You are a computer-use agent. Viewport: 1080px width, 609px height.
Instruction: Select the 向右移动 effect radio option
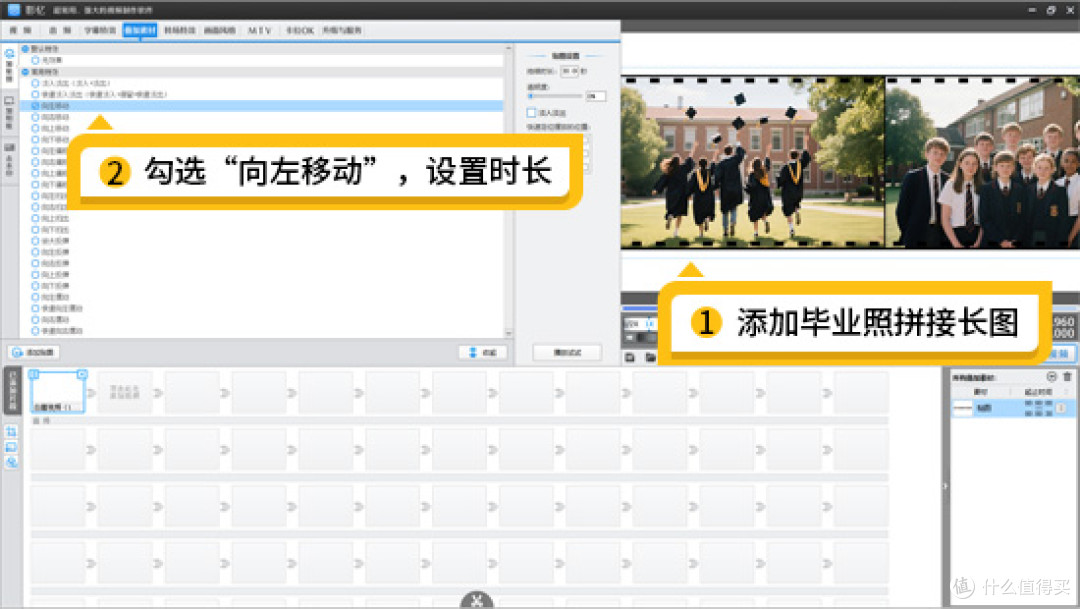[35, 117]
